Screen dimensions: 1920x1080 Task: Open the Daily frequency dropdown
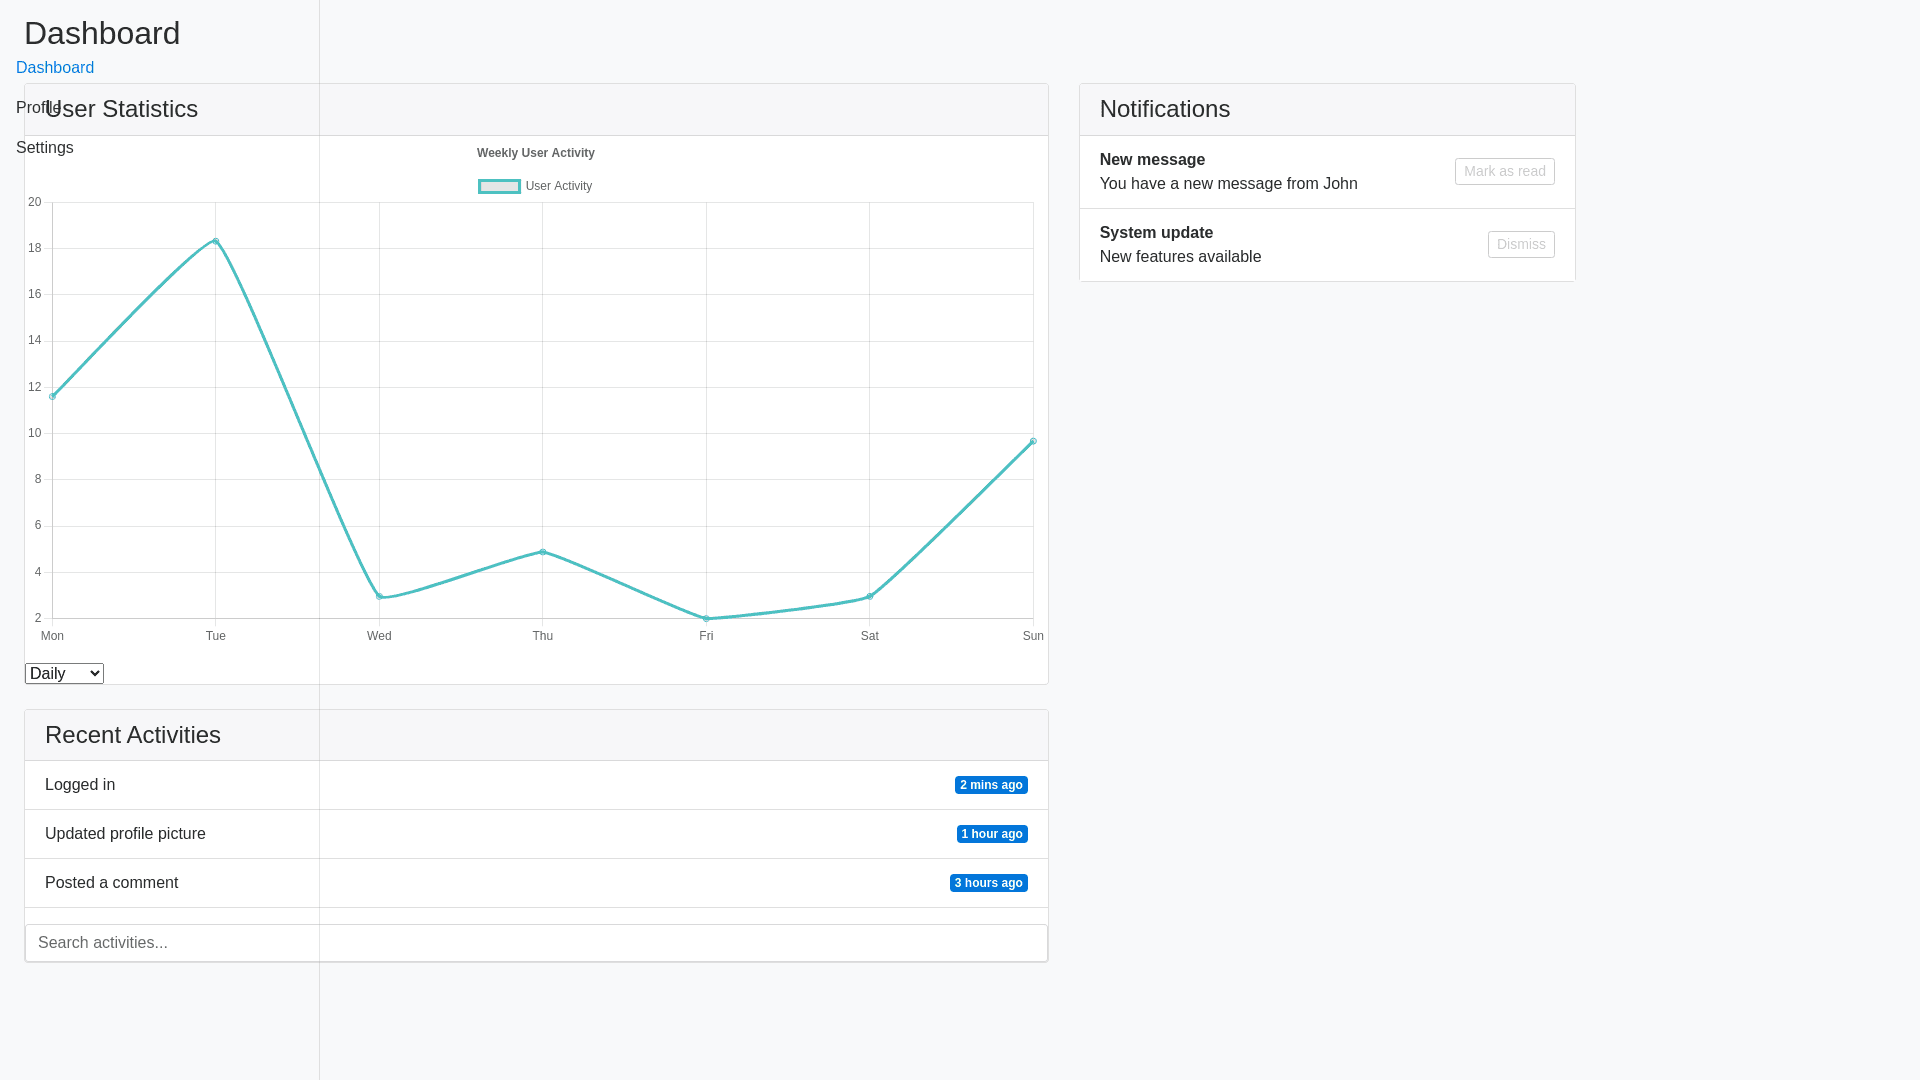pyautogui.click(x=63, y=673)
